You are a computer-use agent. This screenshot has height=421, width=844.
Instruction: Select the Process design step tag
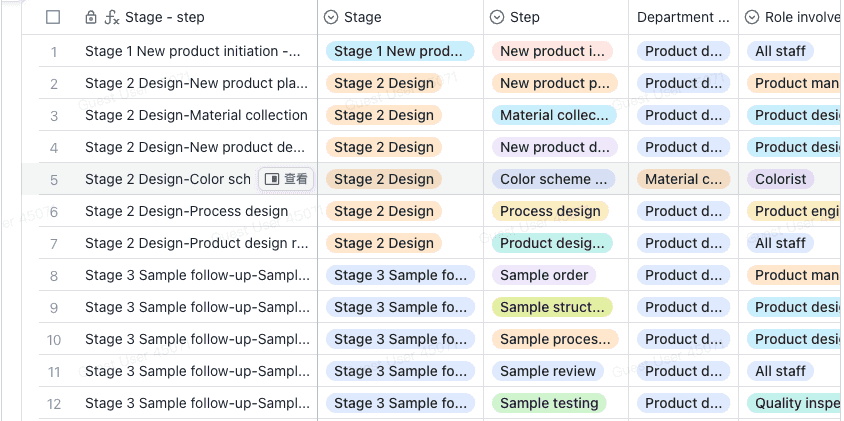[550, 211]
